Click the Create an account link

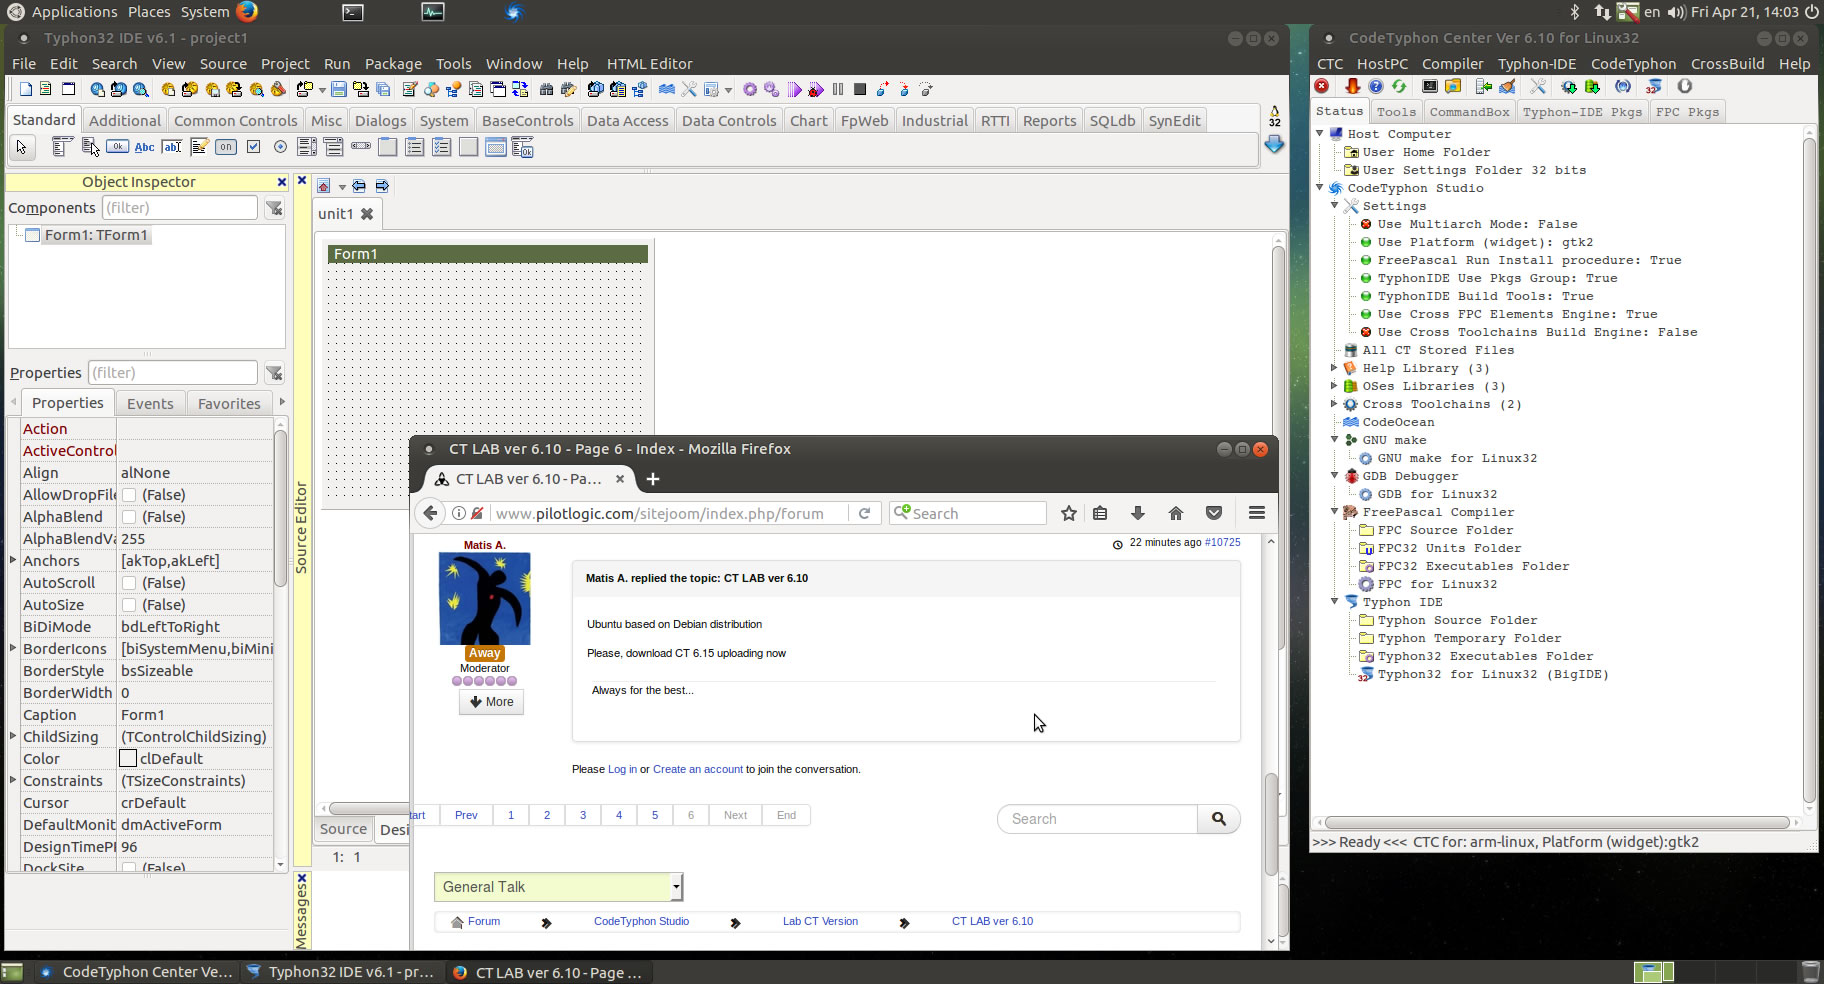coord(698,769)
